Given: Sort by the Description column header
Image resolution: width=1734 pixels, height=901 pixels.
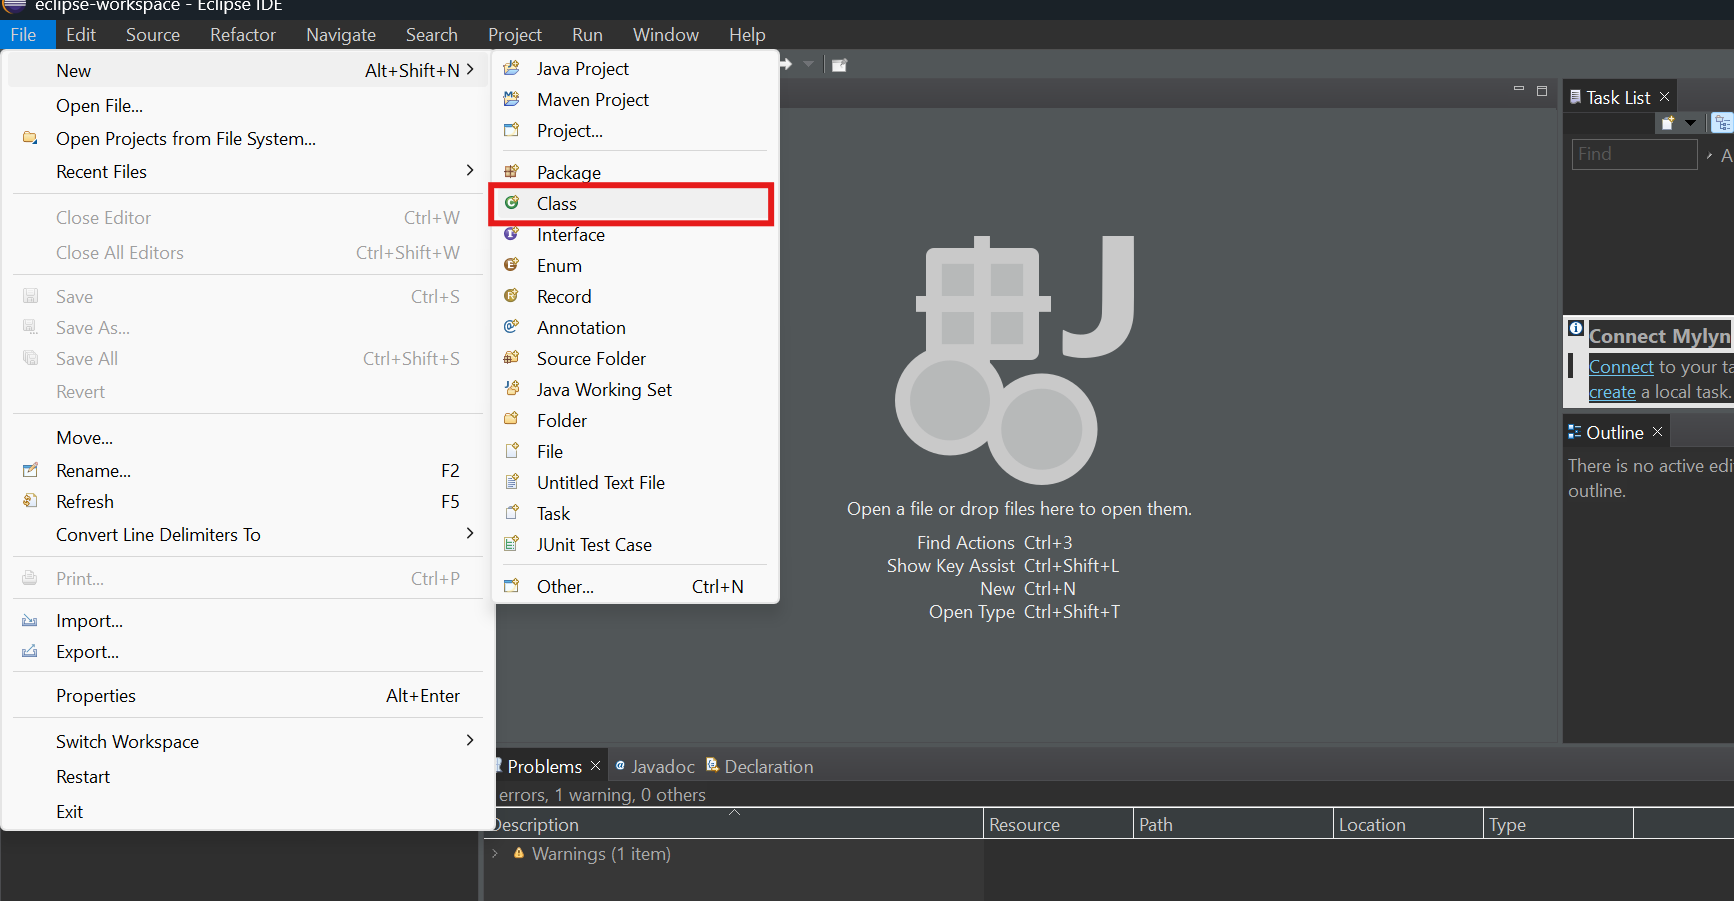Looking at the screenshot, I should [733, 824].
